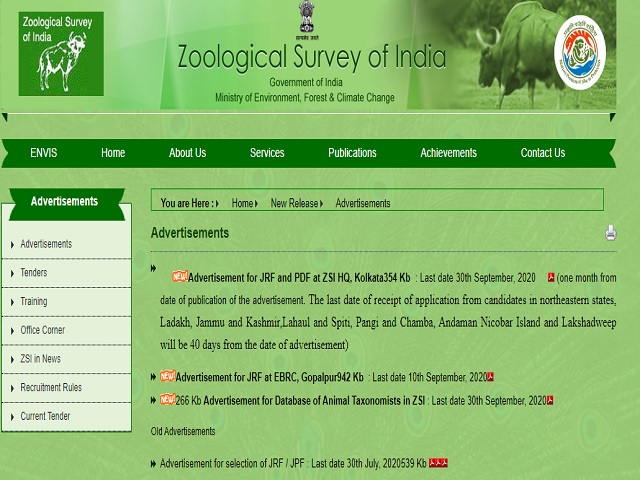Click NEW badge on JRF and PDF Kolkata
640x480 pixels.
180,276
